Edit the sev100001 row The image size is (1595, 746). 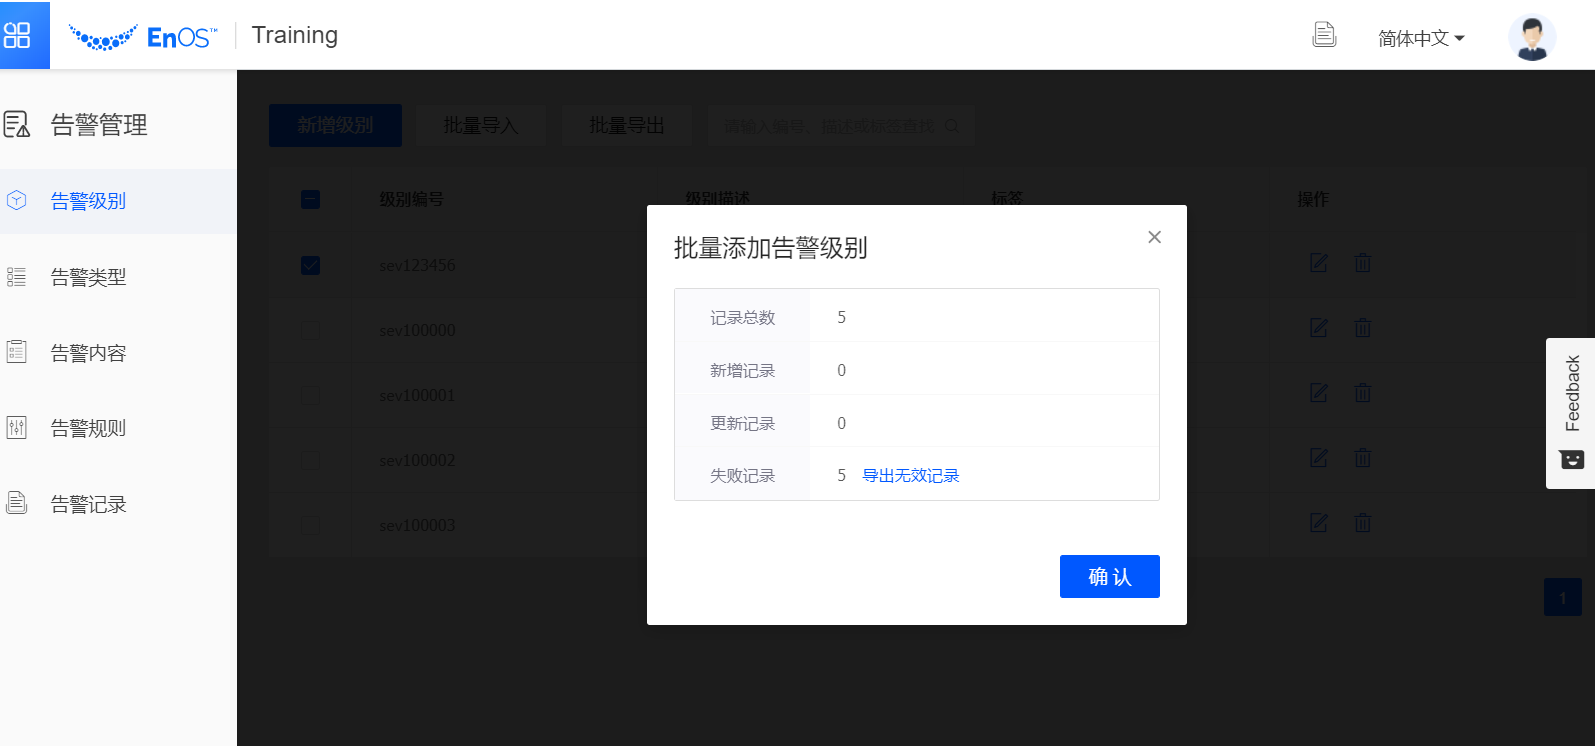(1319, 393)
